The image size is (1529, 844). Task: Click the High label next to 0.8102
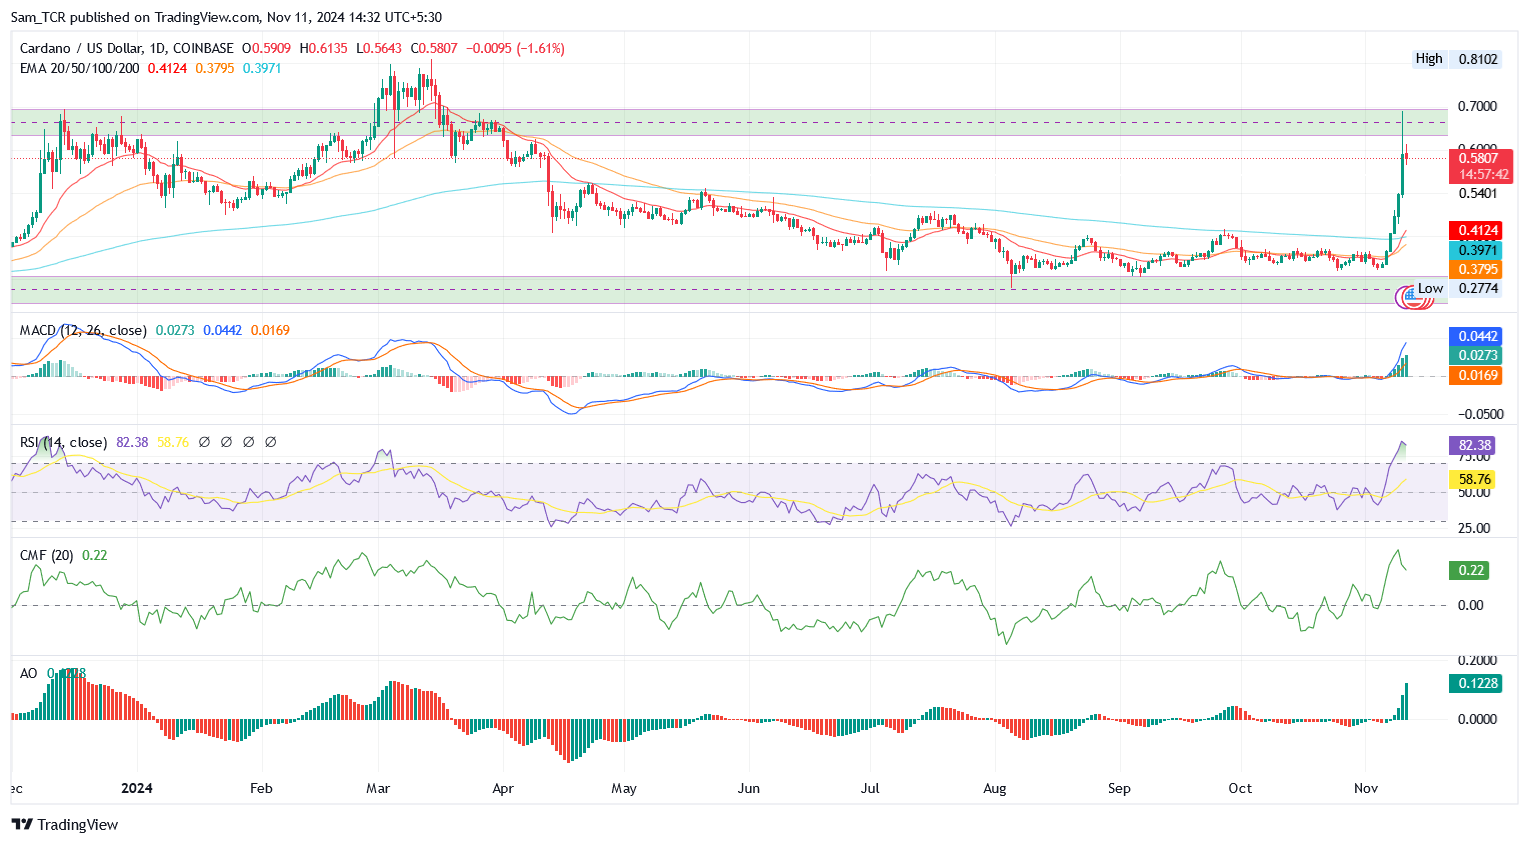[x=1429, y=59]
